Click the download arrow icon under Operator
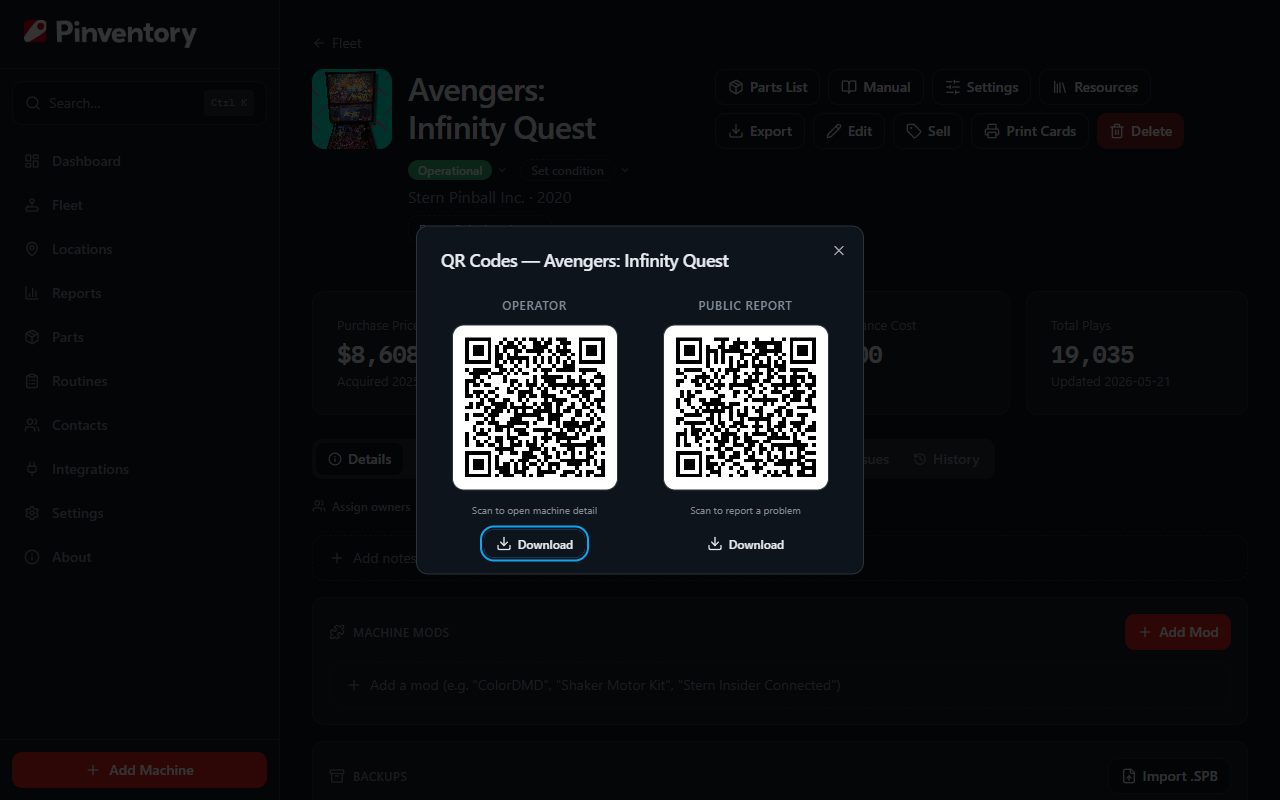The width and height of the screenshot is (1280, 800). [x=504, y=544]
